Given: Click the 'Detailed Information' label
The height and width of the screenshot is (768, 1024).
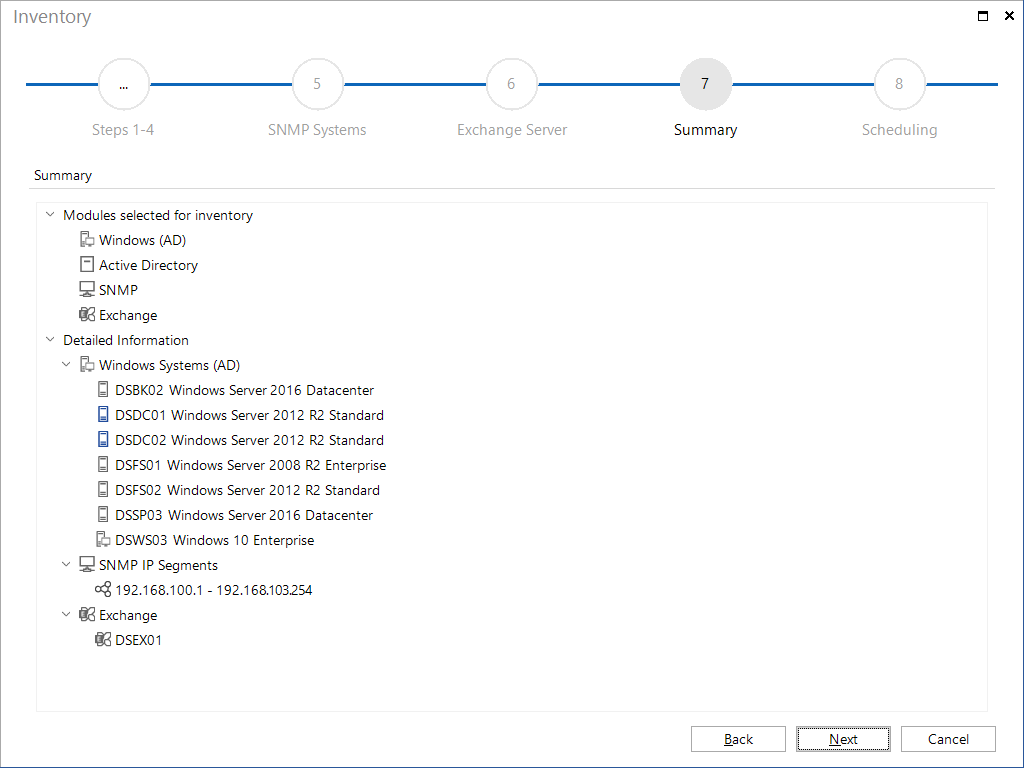Looking at the screenshot, I should click(126, 340).
